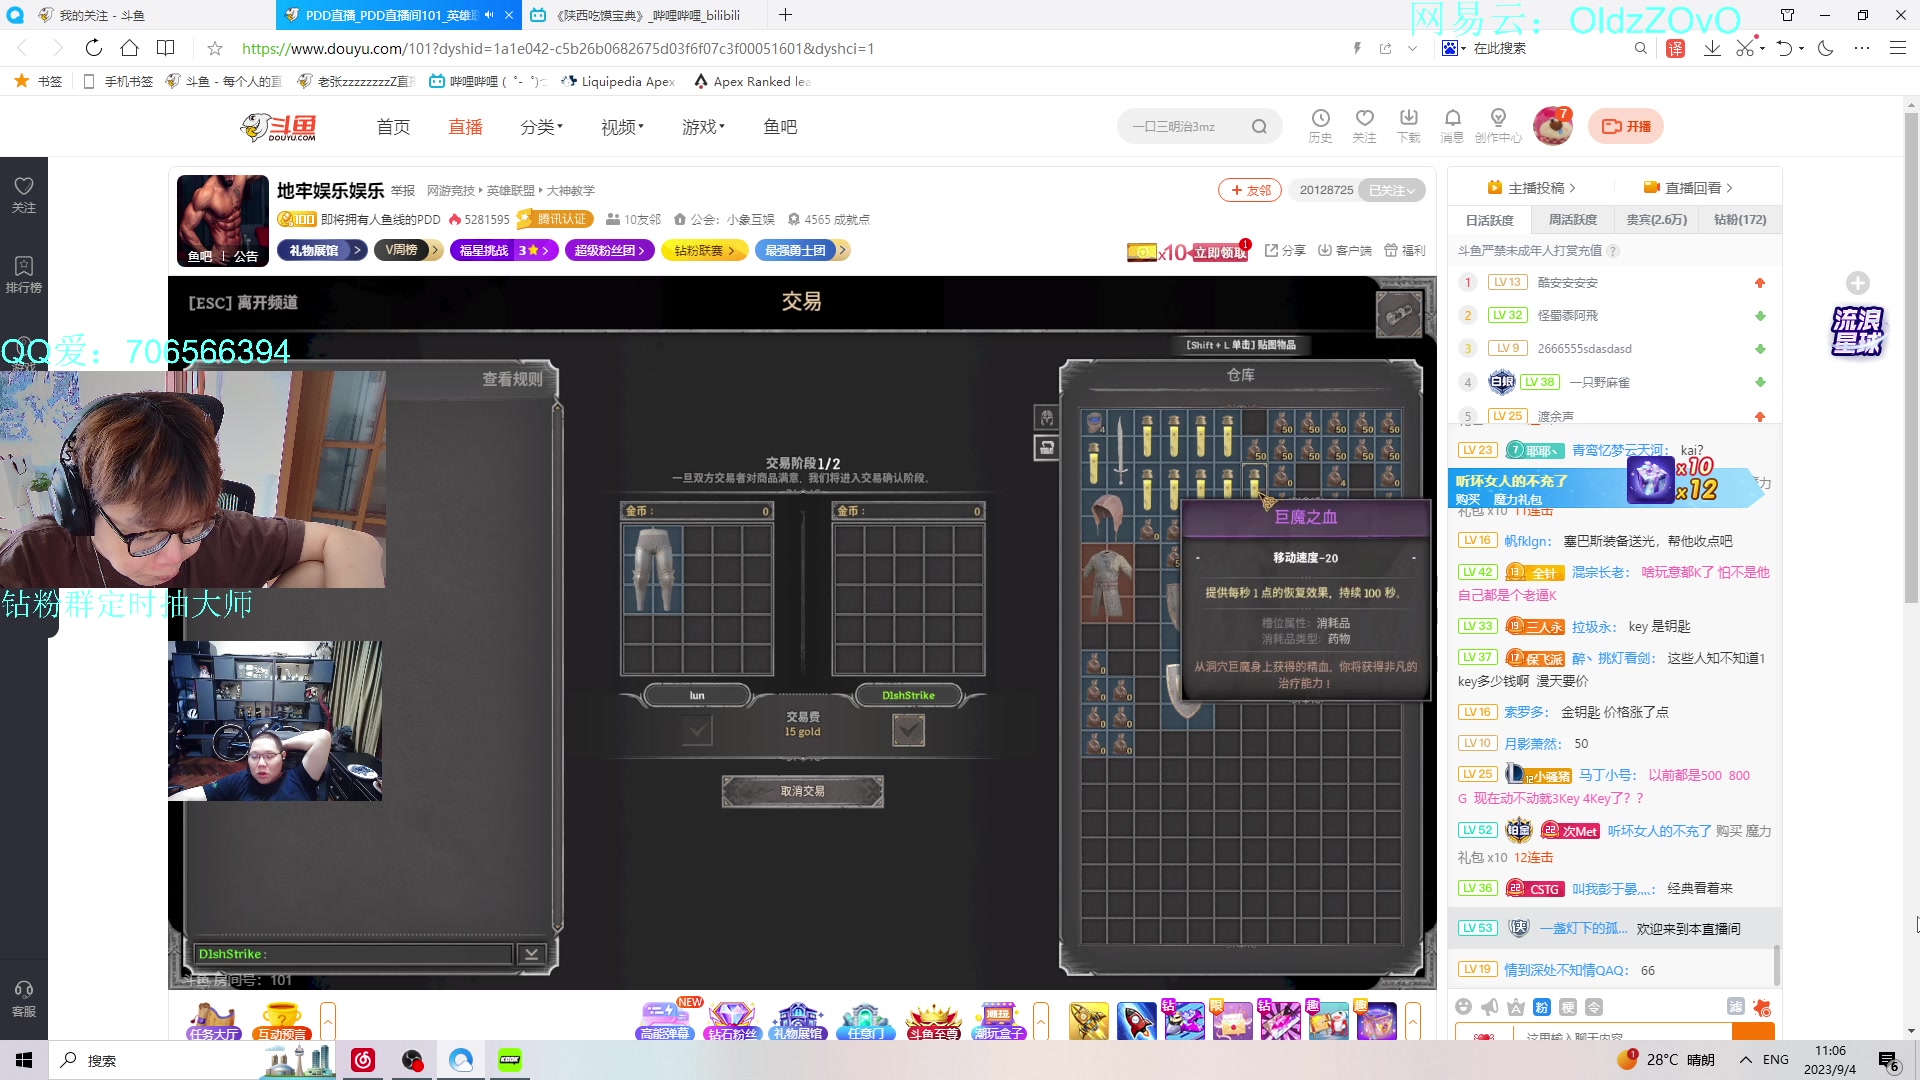Screen dimensions: 1920x1080
Task: Open the 视频 dropdown in navigation
Action: pos(622,127)
